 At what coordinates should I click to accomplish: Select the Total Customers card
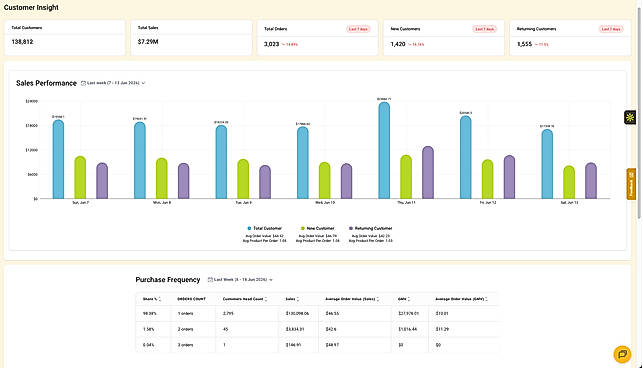point(65,38)
